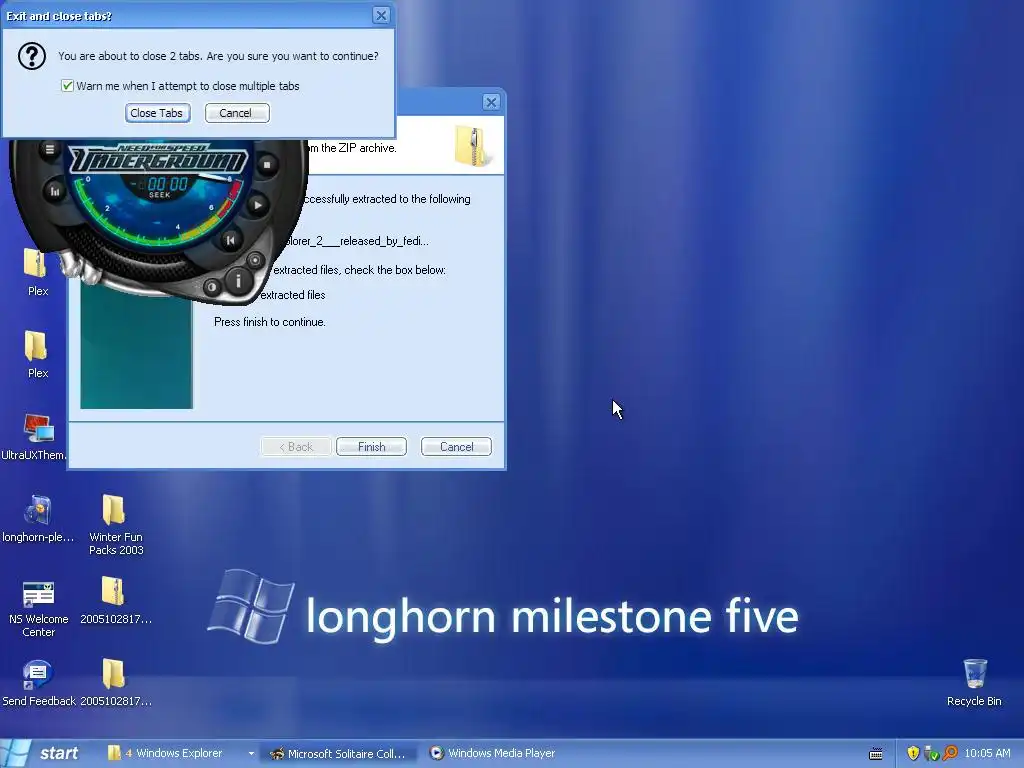Cancel the Exit and close tabs dialog
Viewport: 1024px width, 768px height.
click(236, 113)
